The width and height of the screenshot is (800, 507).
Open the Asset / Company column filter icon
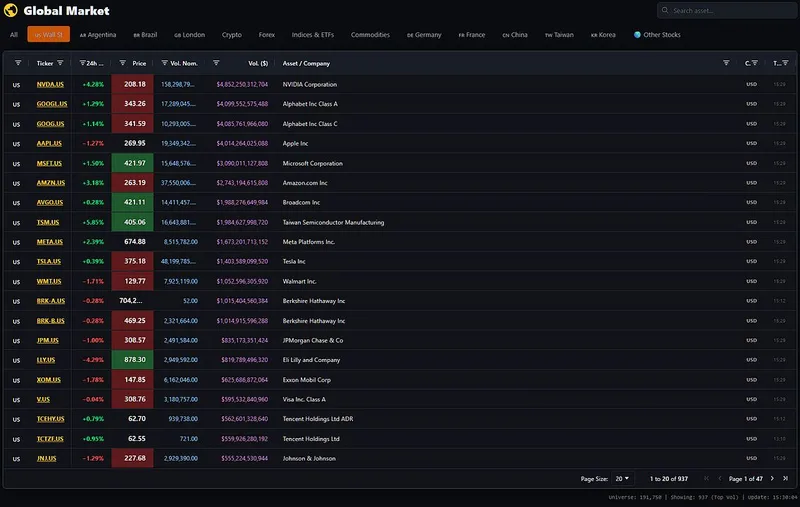(726, 63)
